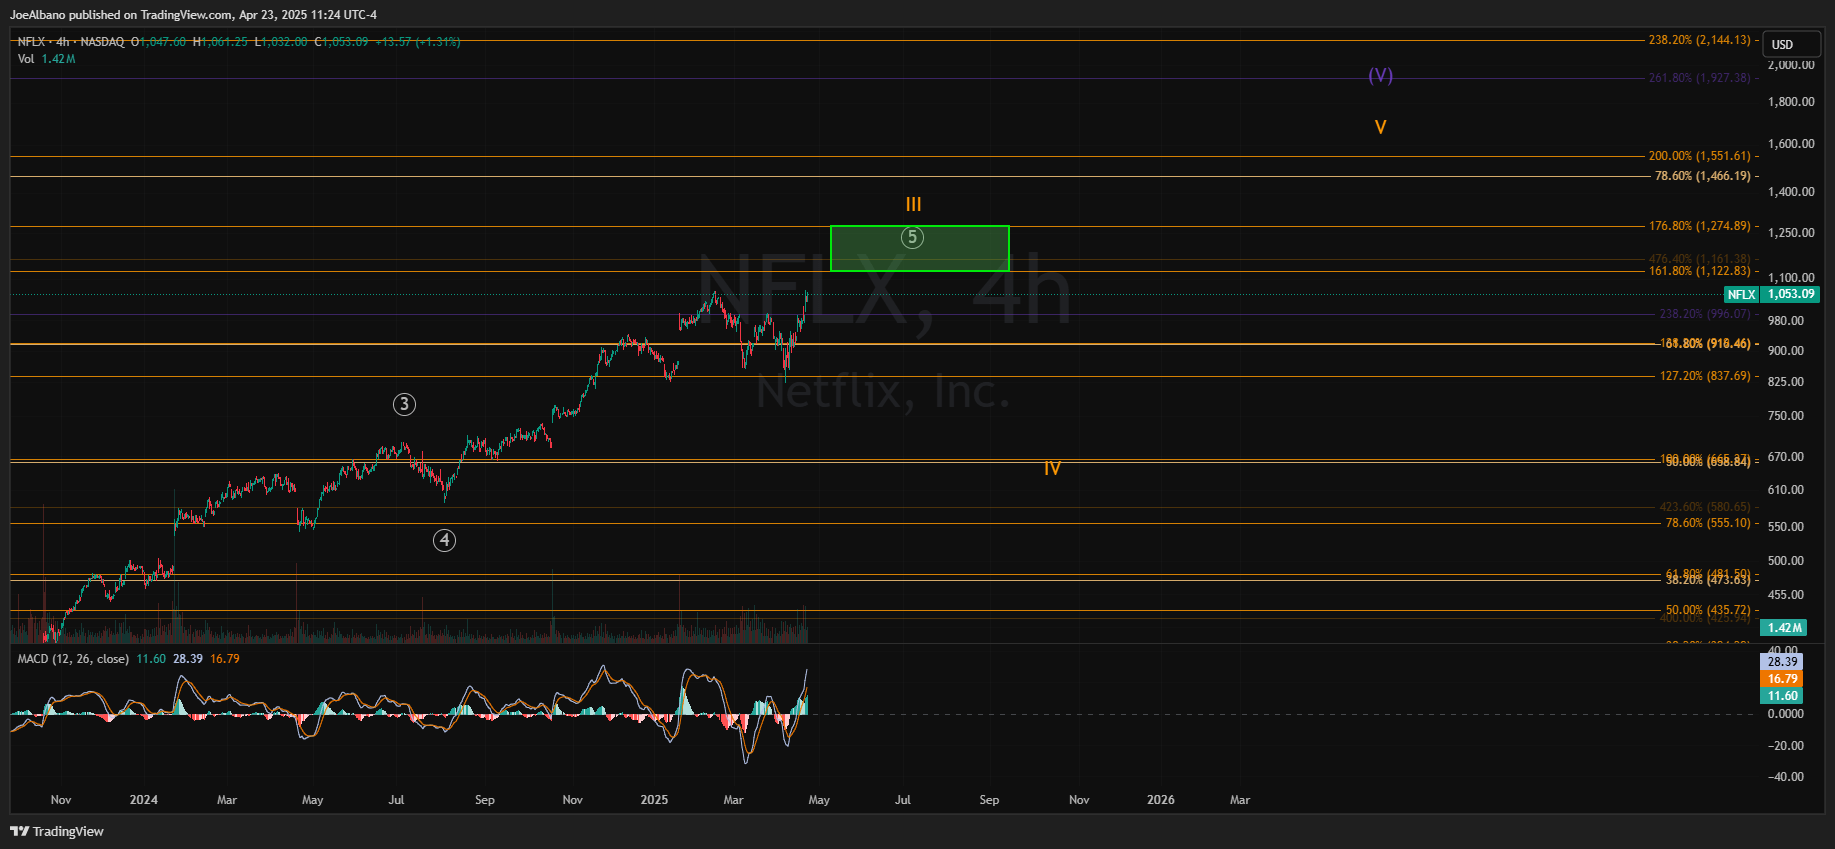Click the 610.00 price scale label
The image size is (1835, 849).
[1786, 490]
